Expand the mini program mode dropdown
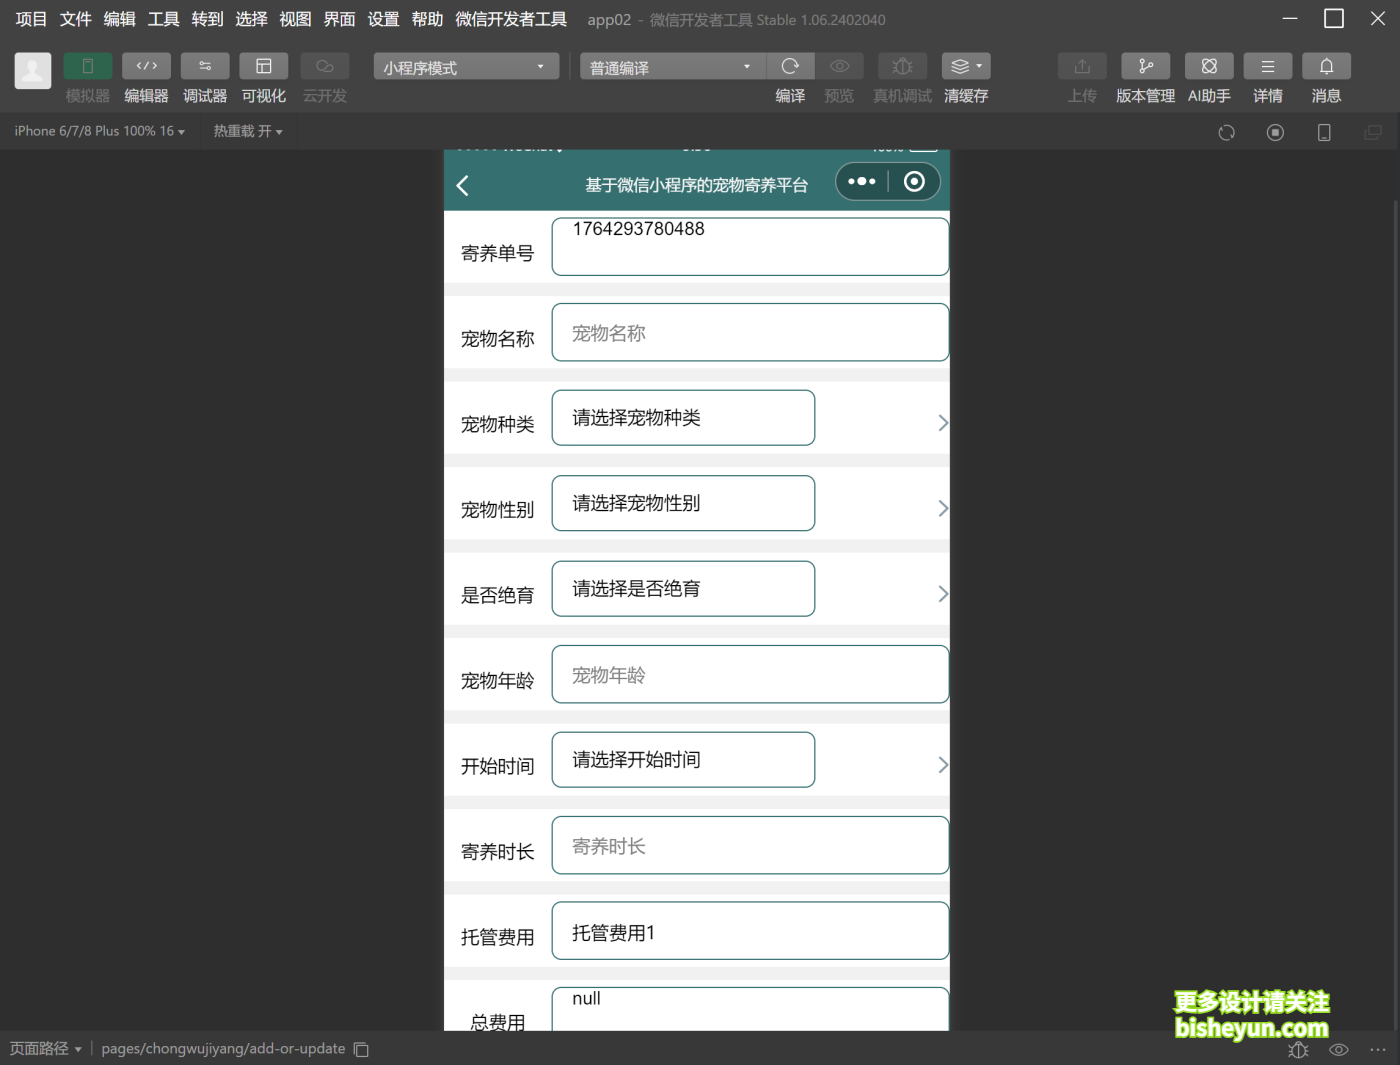The width and height of the screenshot is (1400, 1065). (464, 67)
